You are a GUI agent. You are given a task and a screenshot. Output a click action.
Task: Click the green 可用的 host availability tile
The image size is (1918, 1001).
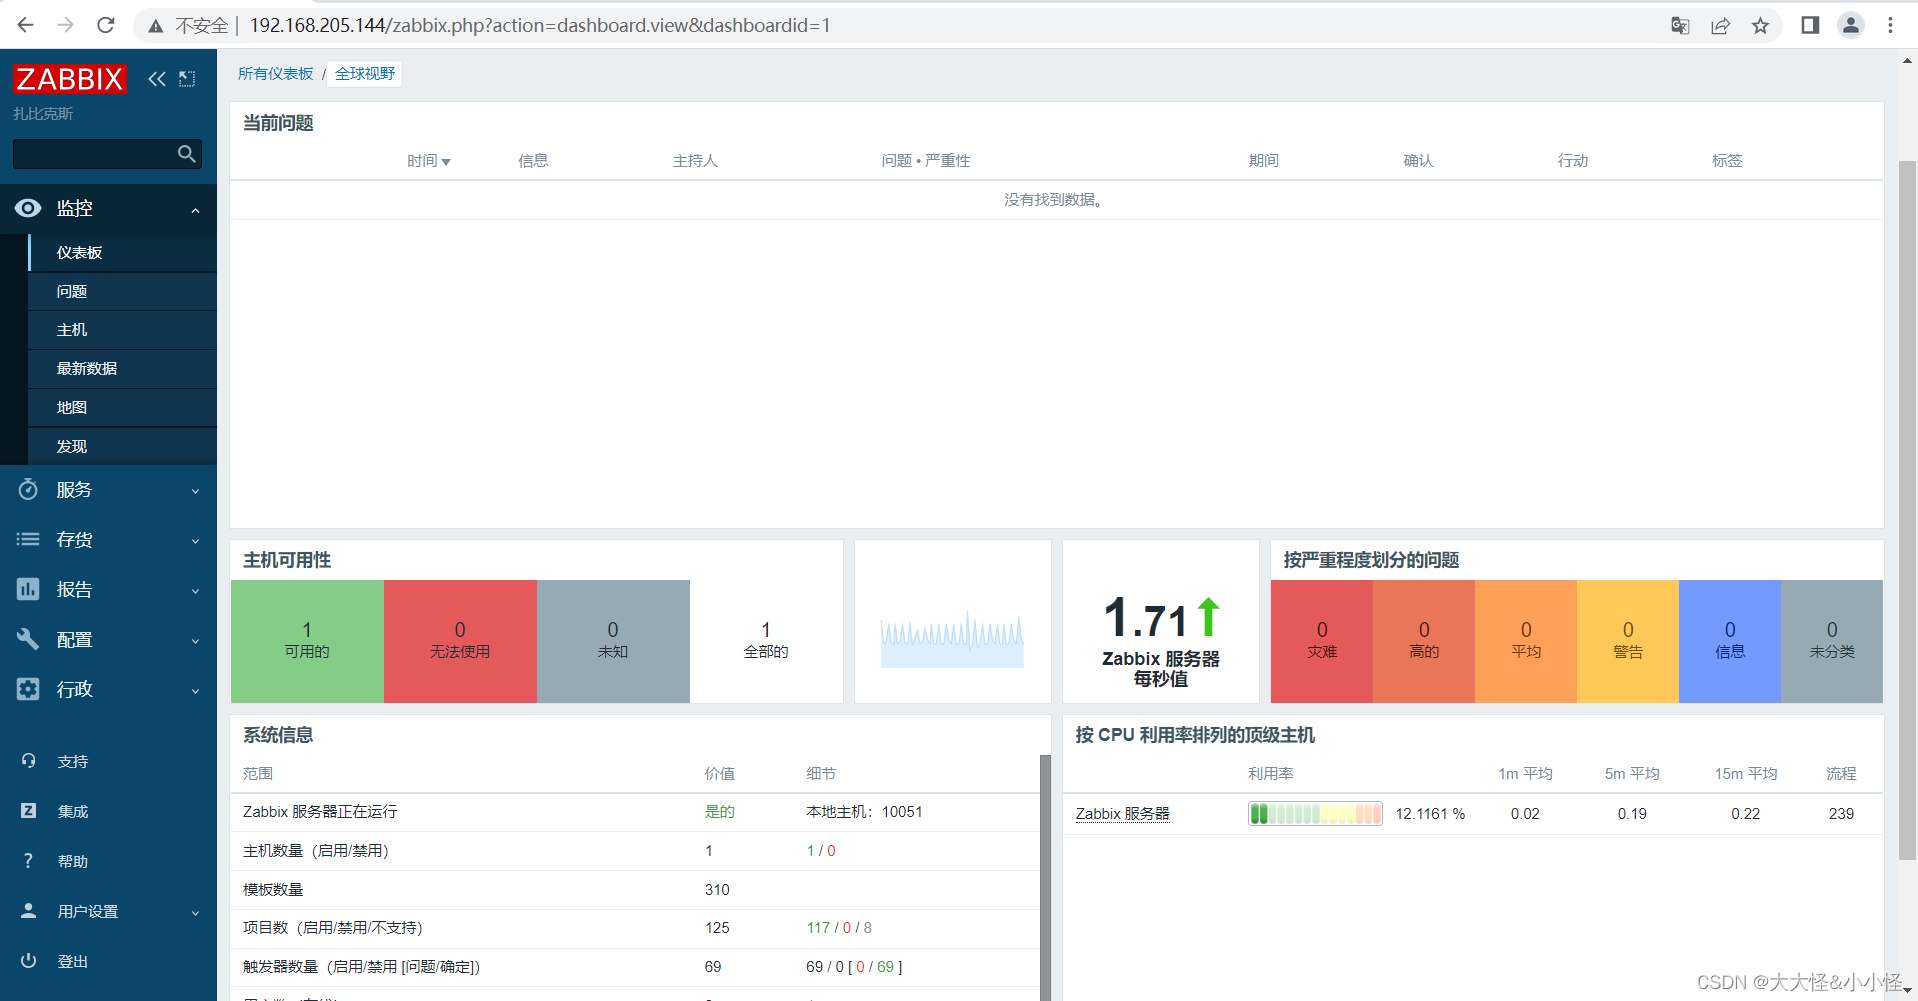coord(307,641)
